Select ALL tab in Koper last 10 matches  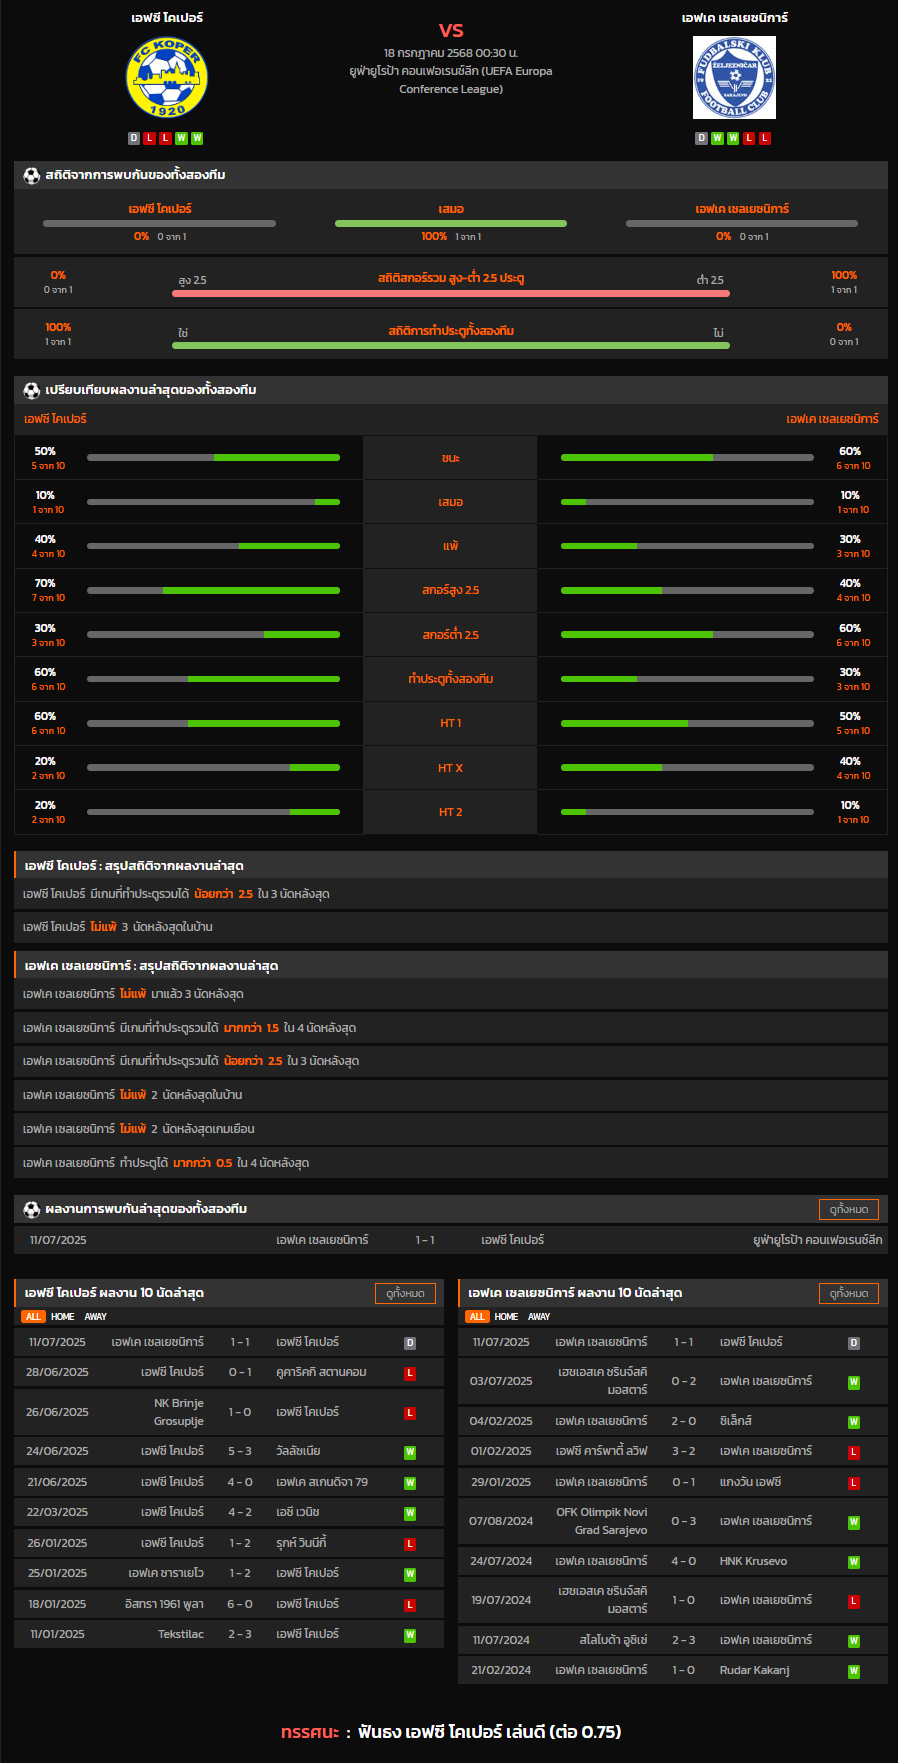coord(33,1317)
